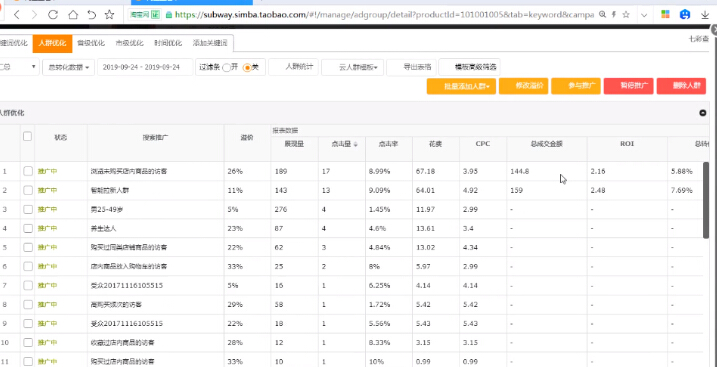Switch to the 时间优化 tab

pos(168,43)
